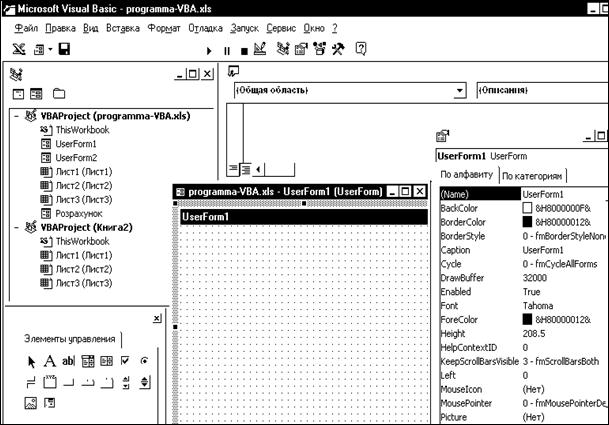Select ScrollBar tool in toolbox
This screenshot has height=425, width=609.
(x=126, y=383)
